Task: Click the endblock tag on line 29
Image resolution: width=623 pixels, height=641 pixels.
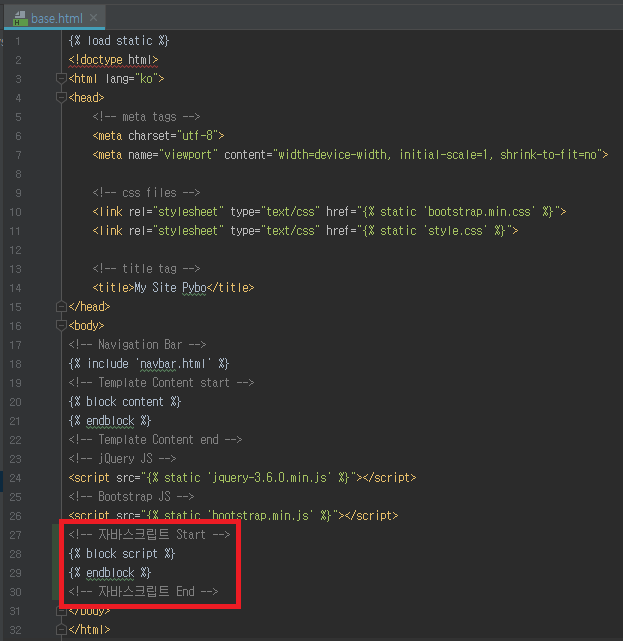Action: 110,573
